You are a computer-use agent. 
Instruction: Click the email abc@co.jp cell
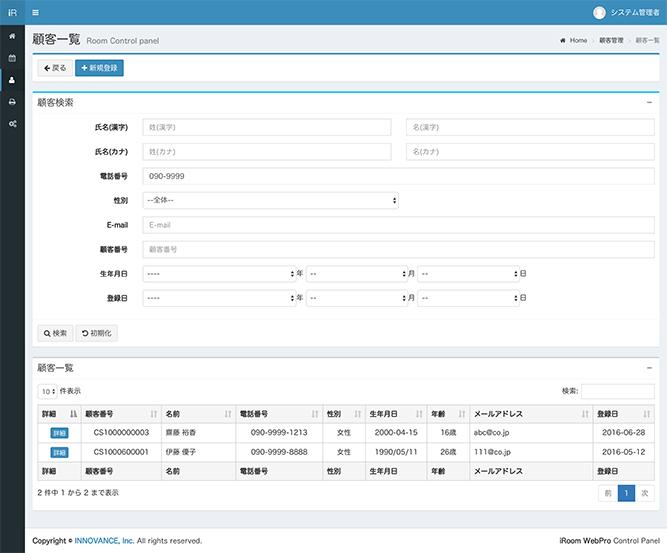(531, 433)
